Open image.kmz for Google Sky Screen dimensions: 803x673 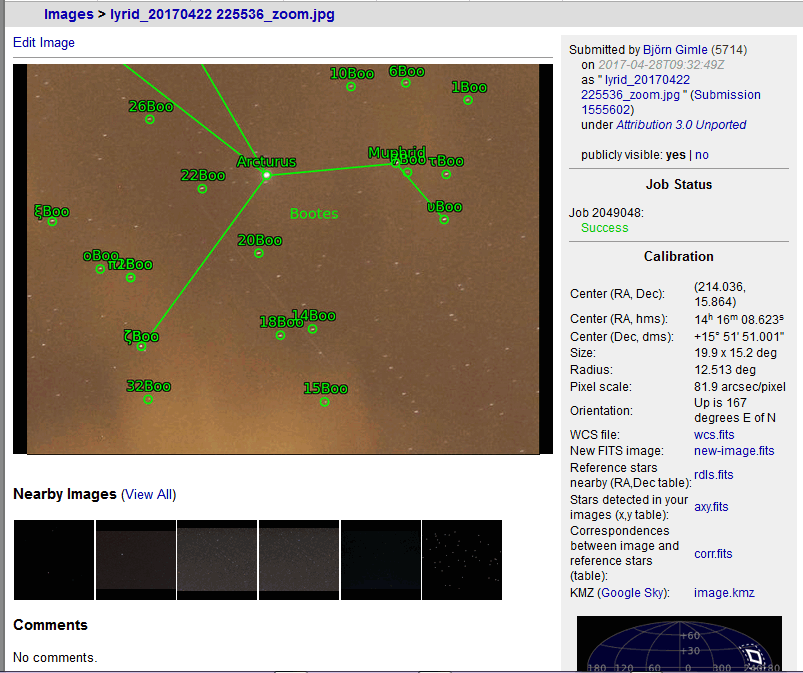(724, 593)
